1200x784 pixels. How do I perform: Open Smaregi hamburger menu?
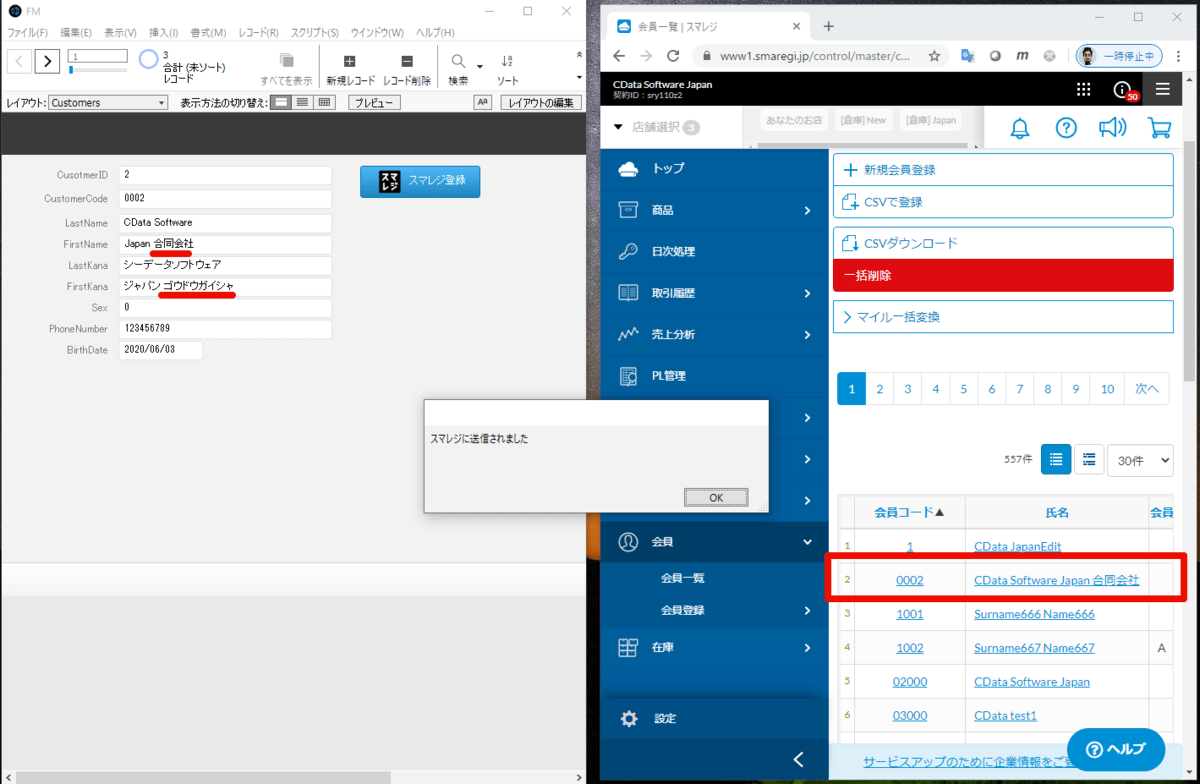1162,89
